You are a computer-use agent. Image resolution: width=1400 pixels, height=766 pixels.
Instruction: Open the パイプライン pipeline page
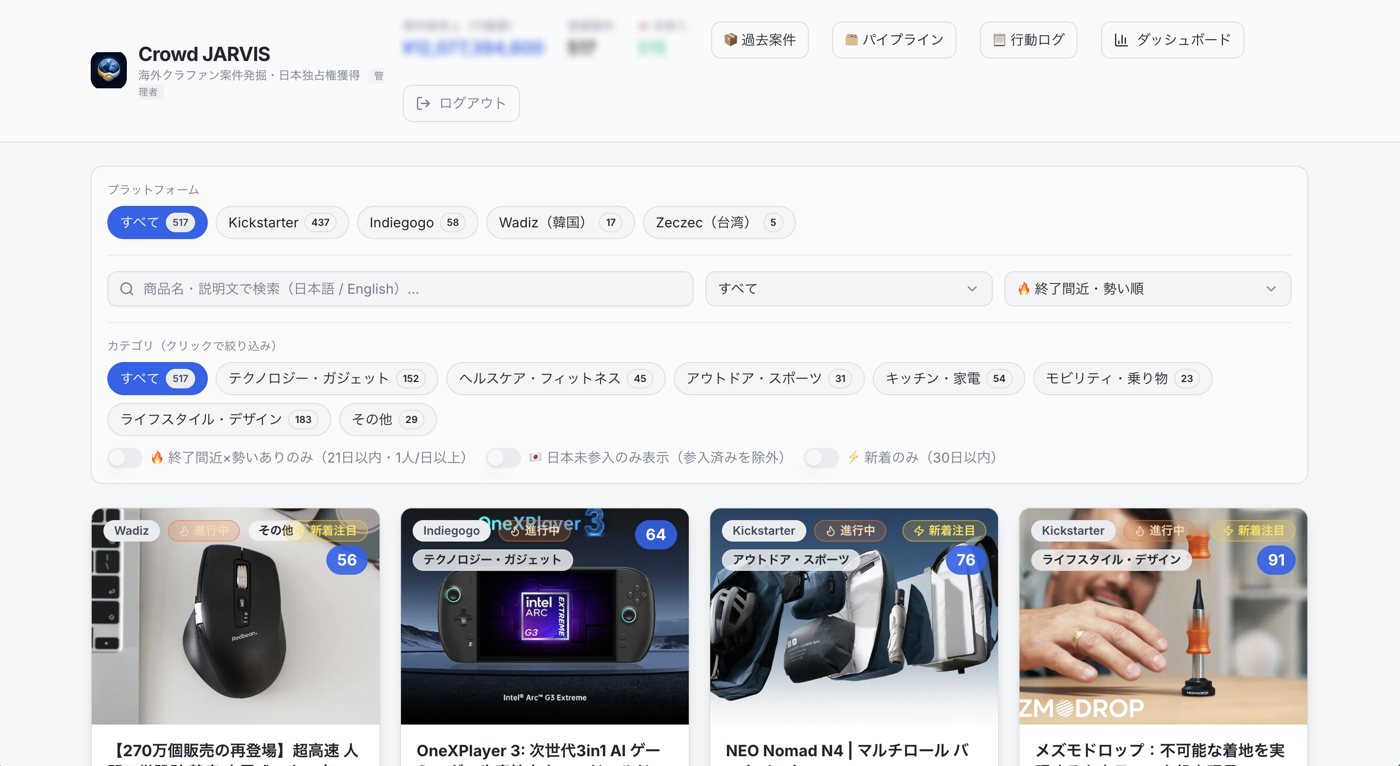[894, 40]
